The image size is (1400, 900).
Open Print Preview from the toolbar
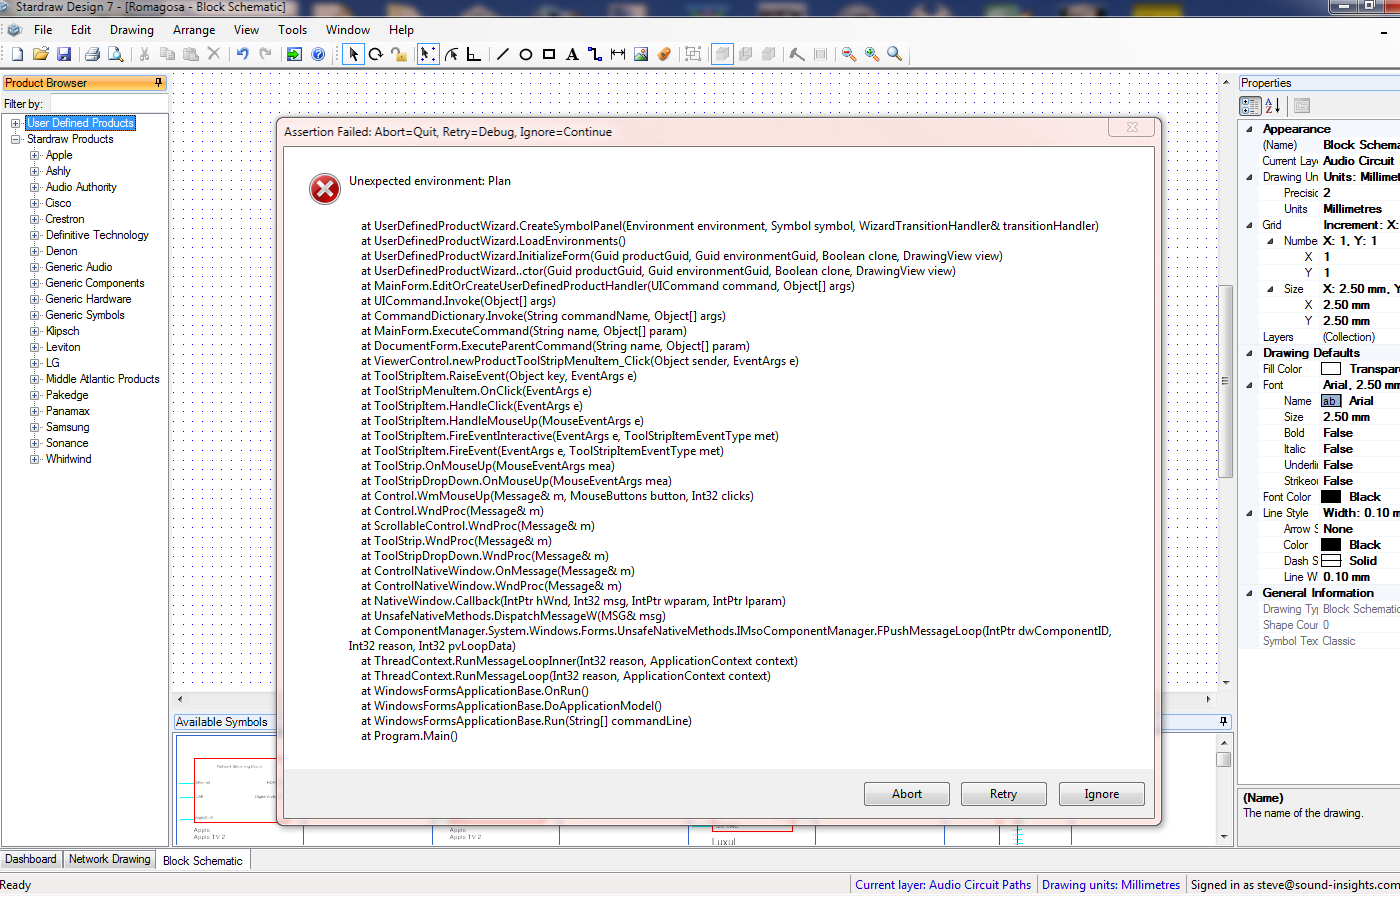pyautogui.click(x=116, y=54)
